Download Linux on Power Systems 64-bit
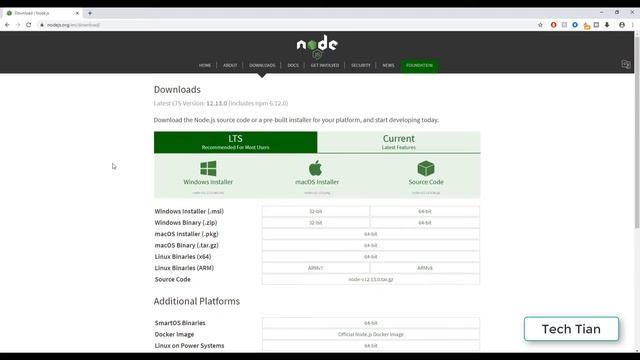Screen dimensions: 640x360 (371, 346)
